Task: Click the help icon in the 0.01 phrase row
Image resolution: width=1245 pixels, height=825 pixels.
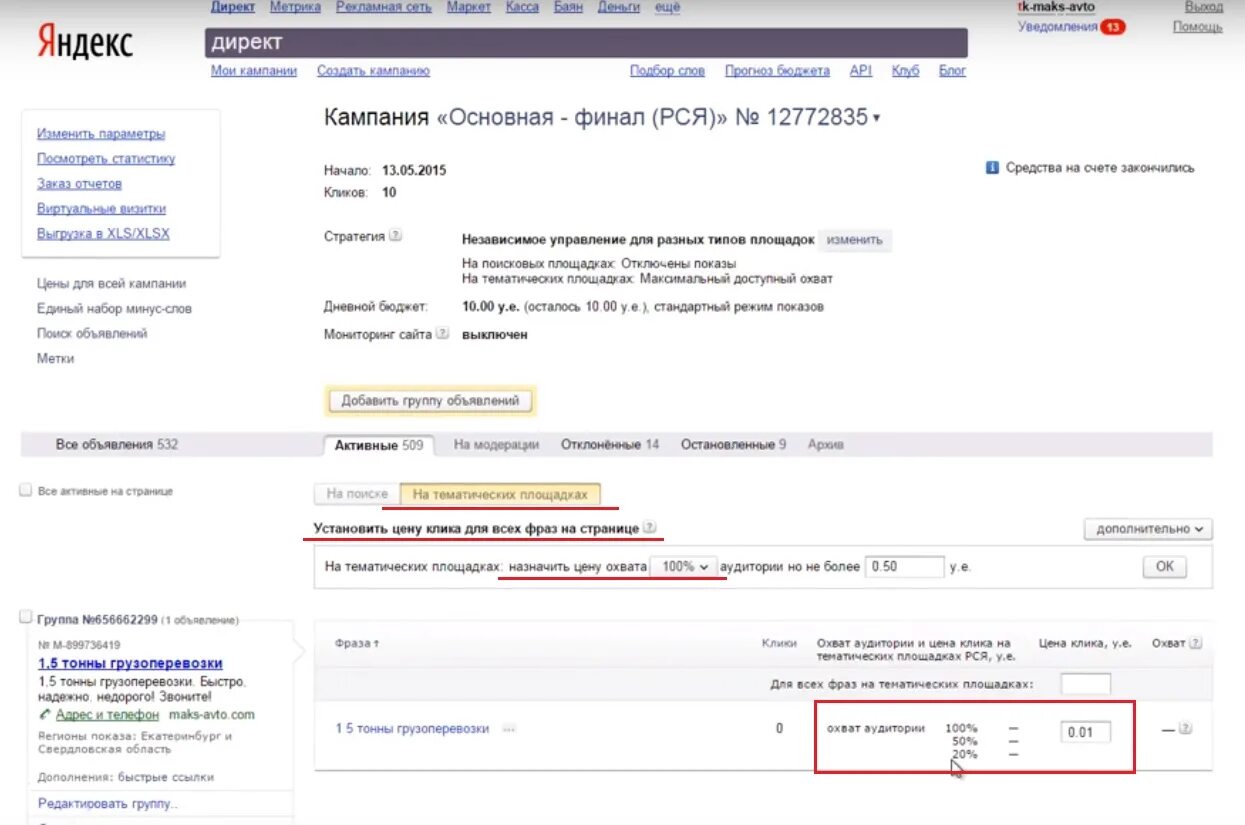Action: point(1185,729)
